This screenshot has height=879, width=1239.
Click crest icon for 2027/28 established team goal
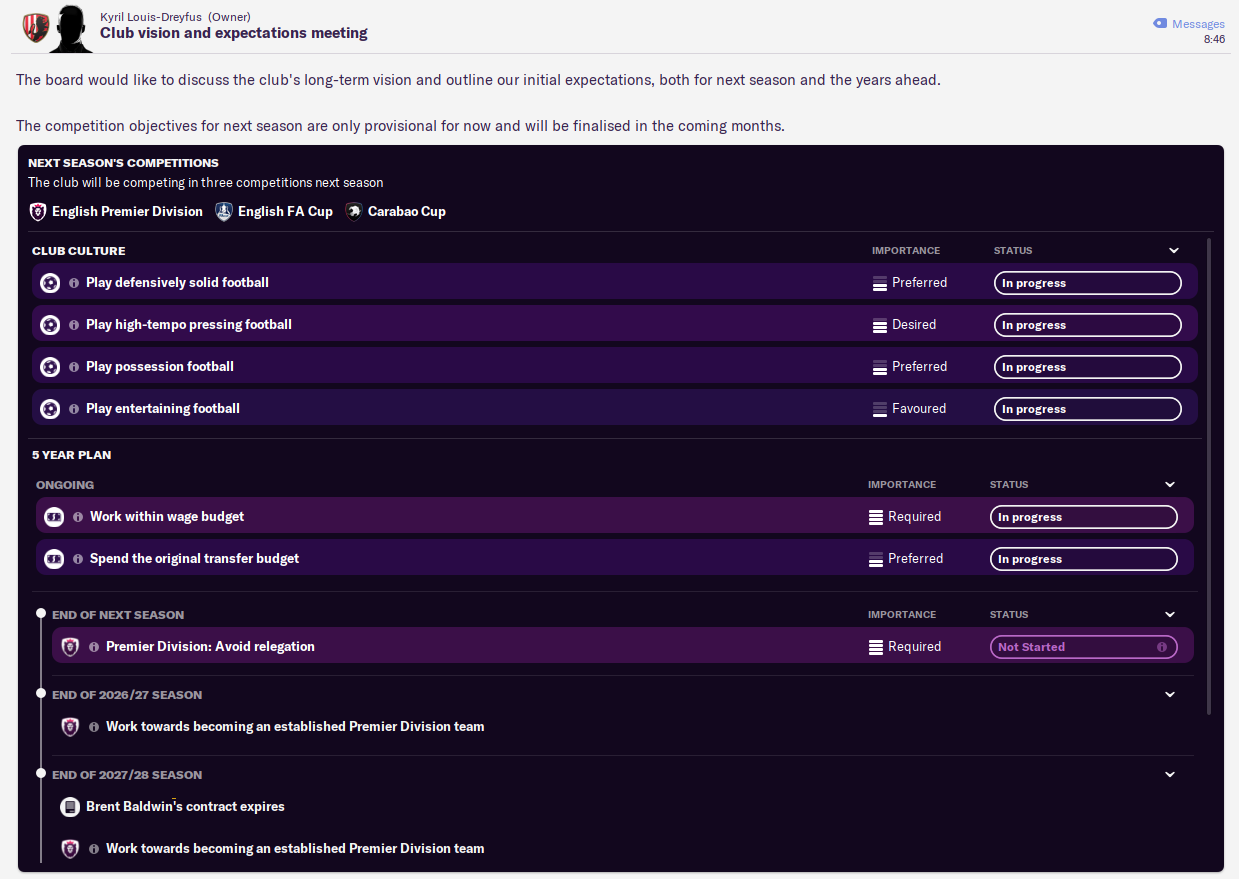pos(70,849)
